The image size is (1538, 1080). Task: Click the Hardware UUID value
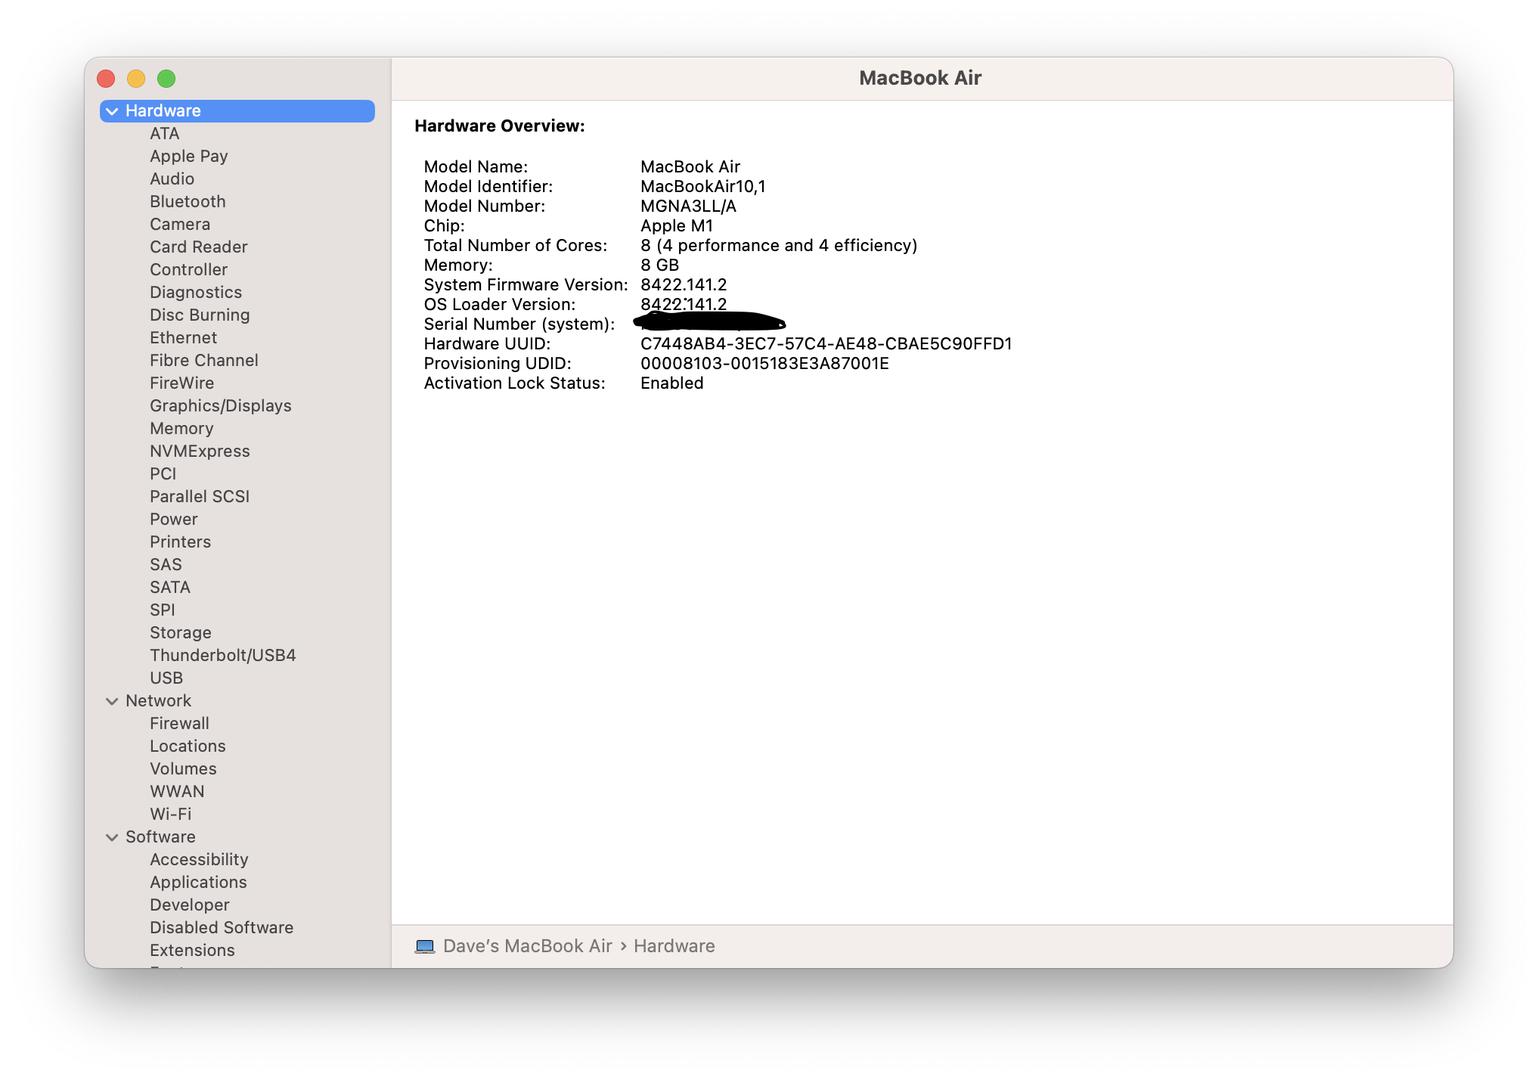click(x=826, y=344)
